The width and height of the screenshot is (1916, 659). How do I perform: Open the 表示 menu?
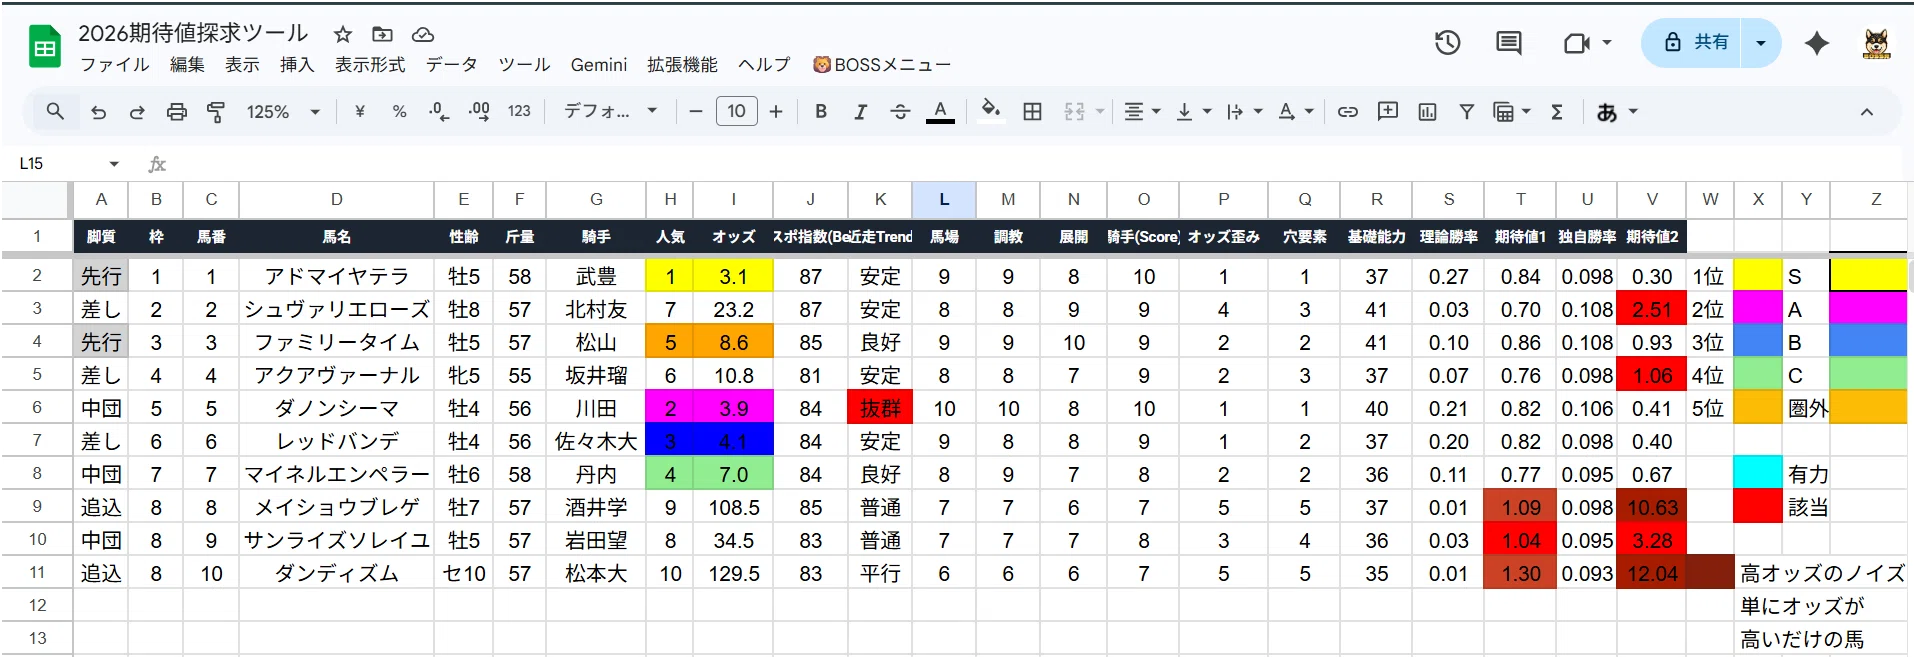(x=242, y=65)
